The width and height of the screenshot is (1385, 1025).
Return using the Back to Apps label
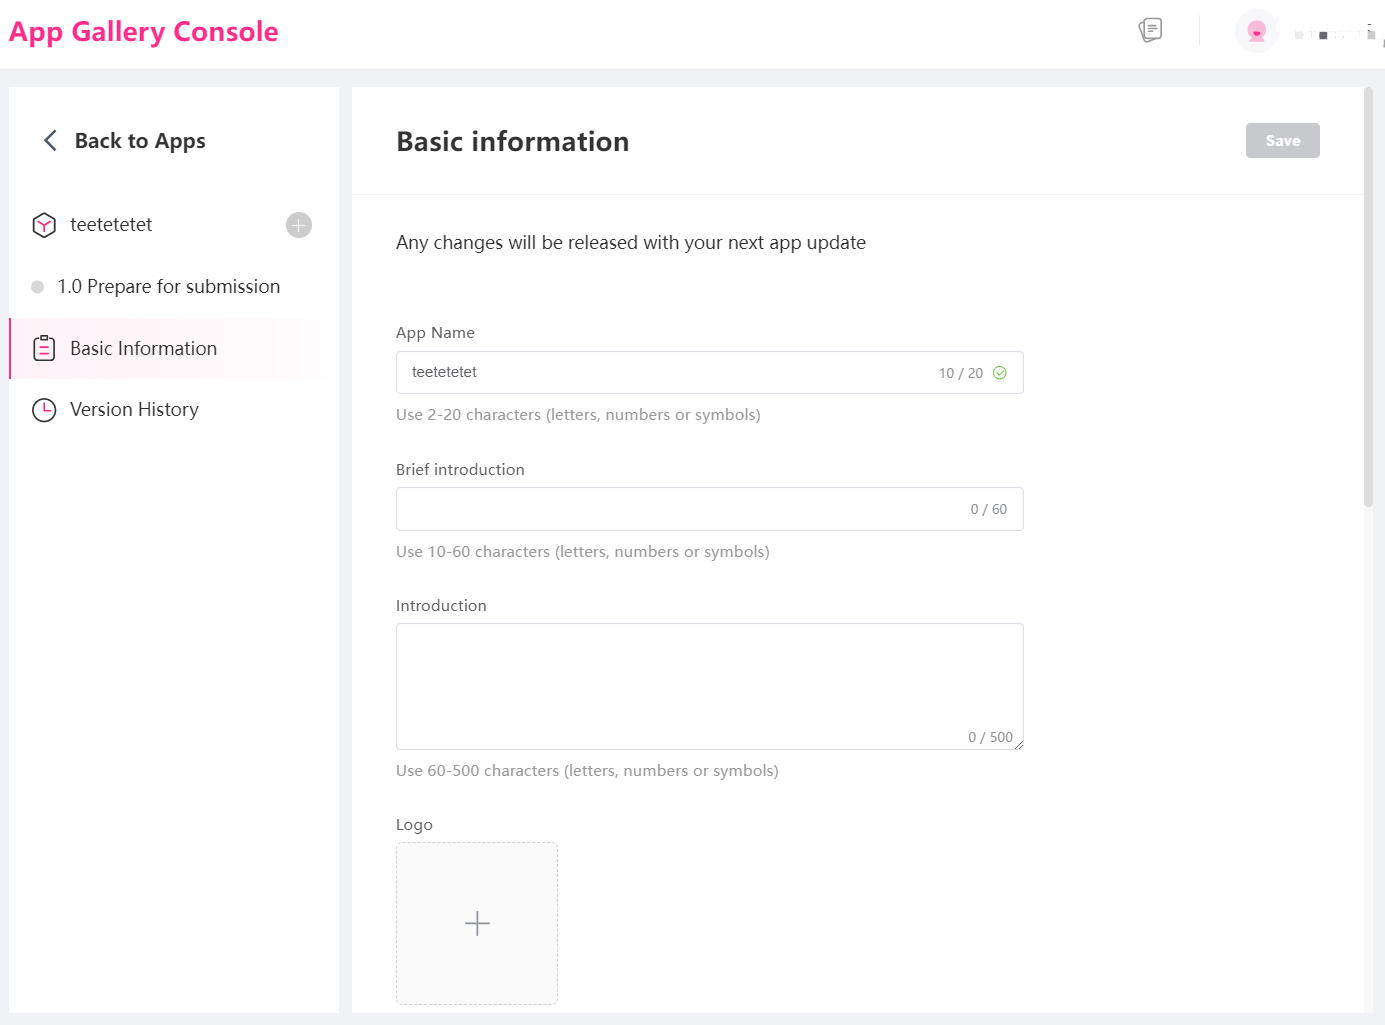[x=140, y=141]
